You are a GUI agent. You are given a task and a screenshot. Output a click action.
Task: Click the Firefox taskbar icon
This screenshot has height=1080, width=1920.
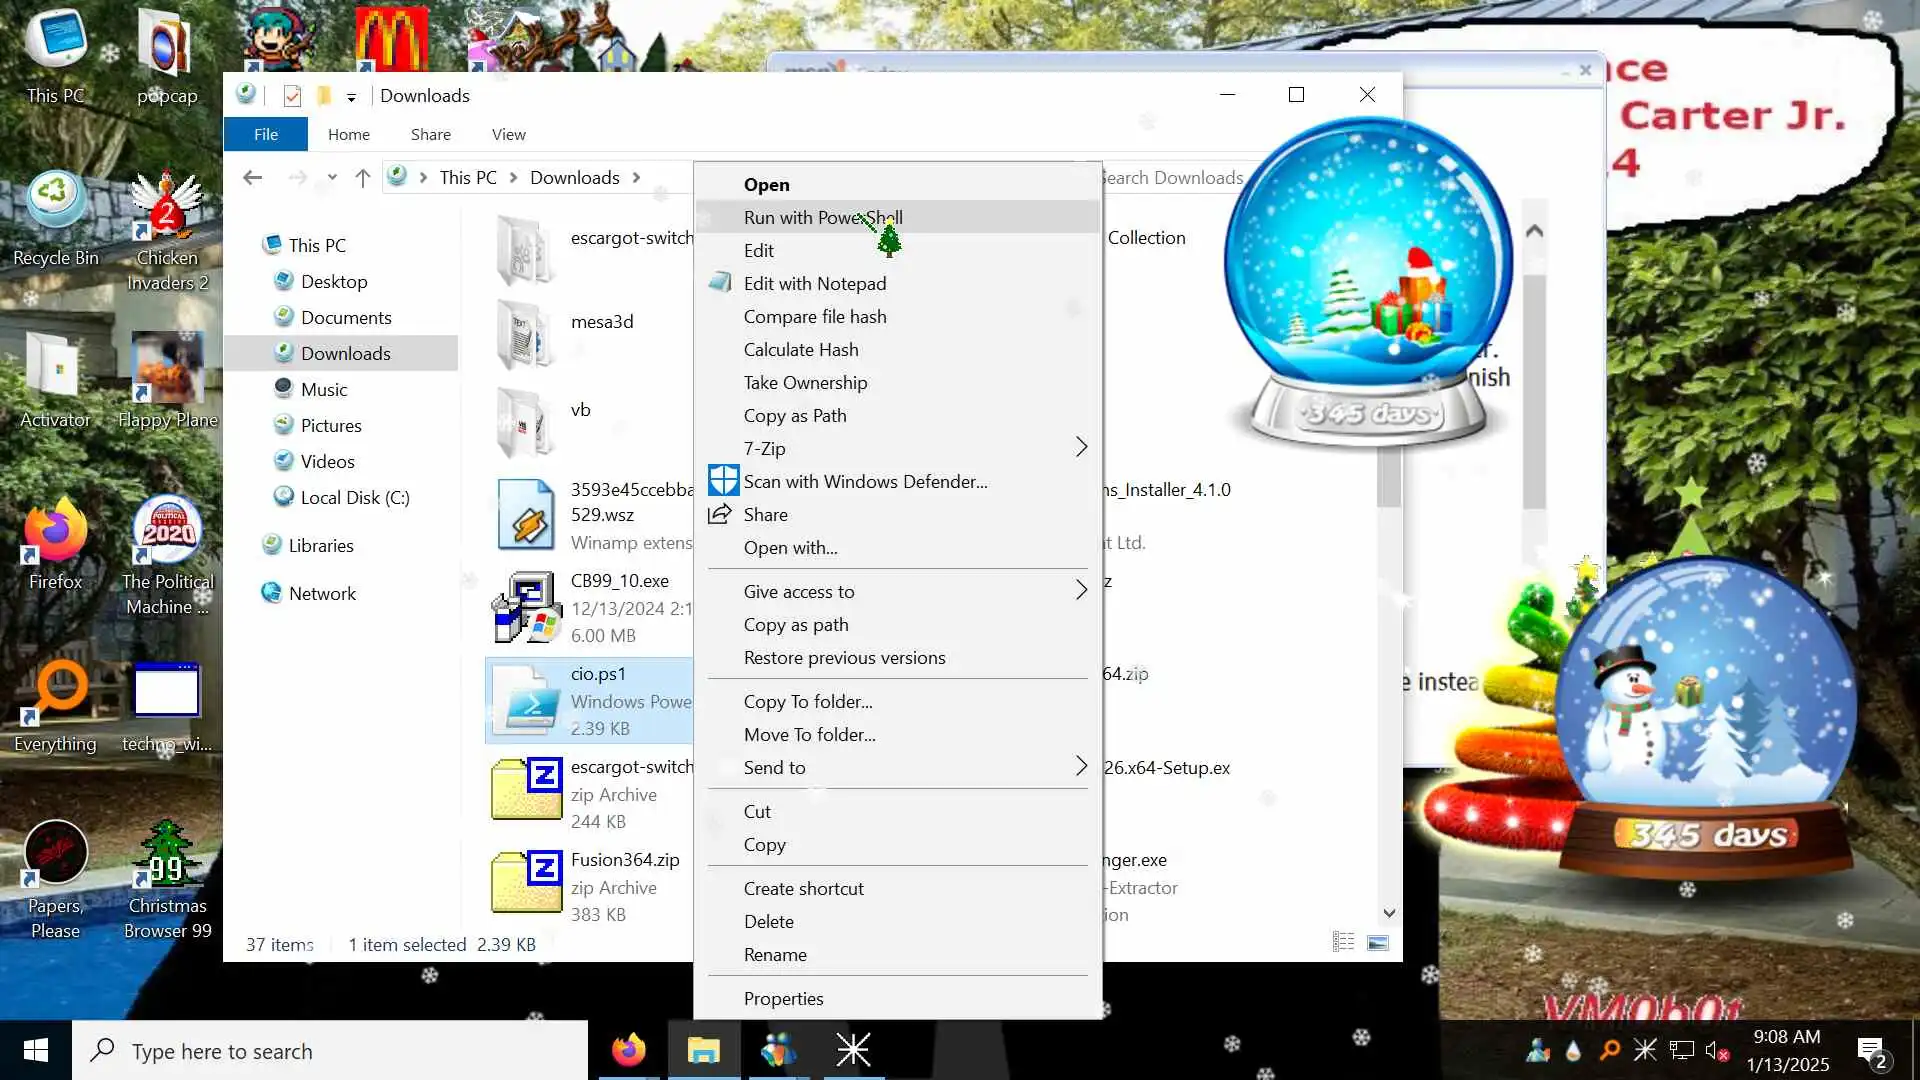(629, 1050)
